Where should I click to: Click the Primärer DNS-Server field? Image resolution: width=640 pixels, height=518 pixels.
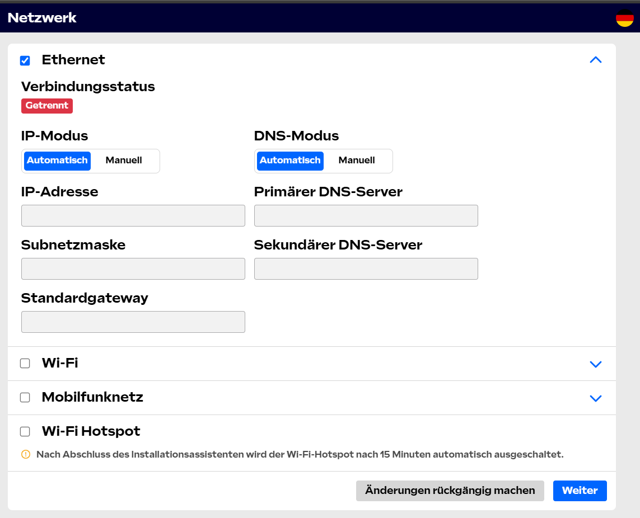366,216
